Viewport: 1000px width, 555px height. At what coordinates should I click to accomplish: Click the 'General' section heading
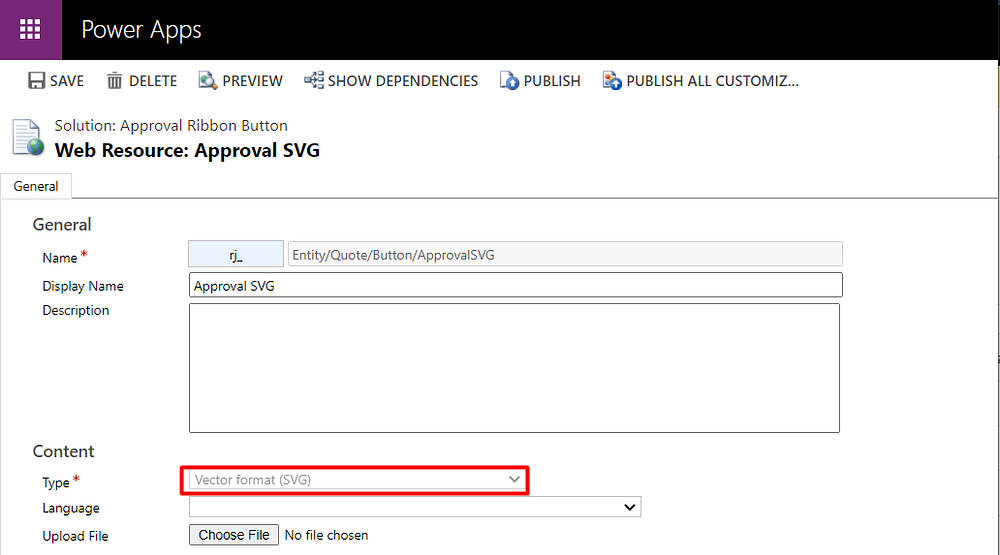[62, 225]
